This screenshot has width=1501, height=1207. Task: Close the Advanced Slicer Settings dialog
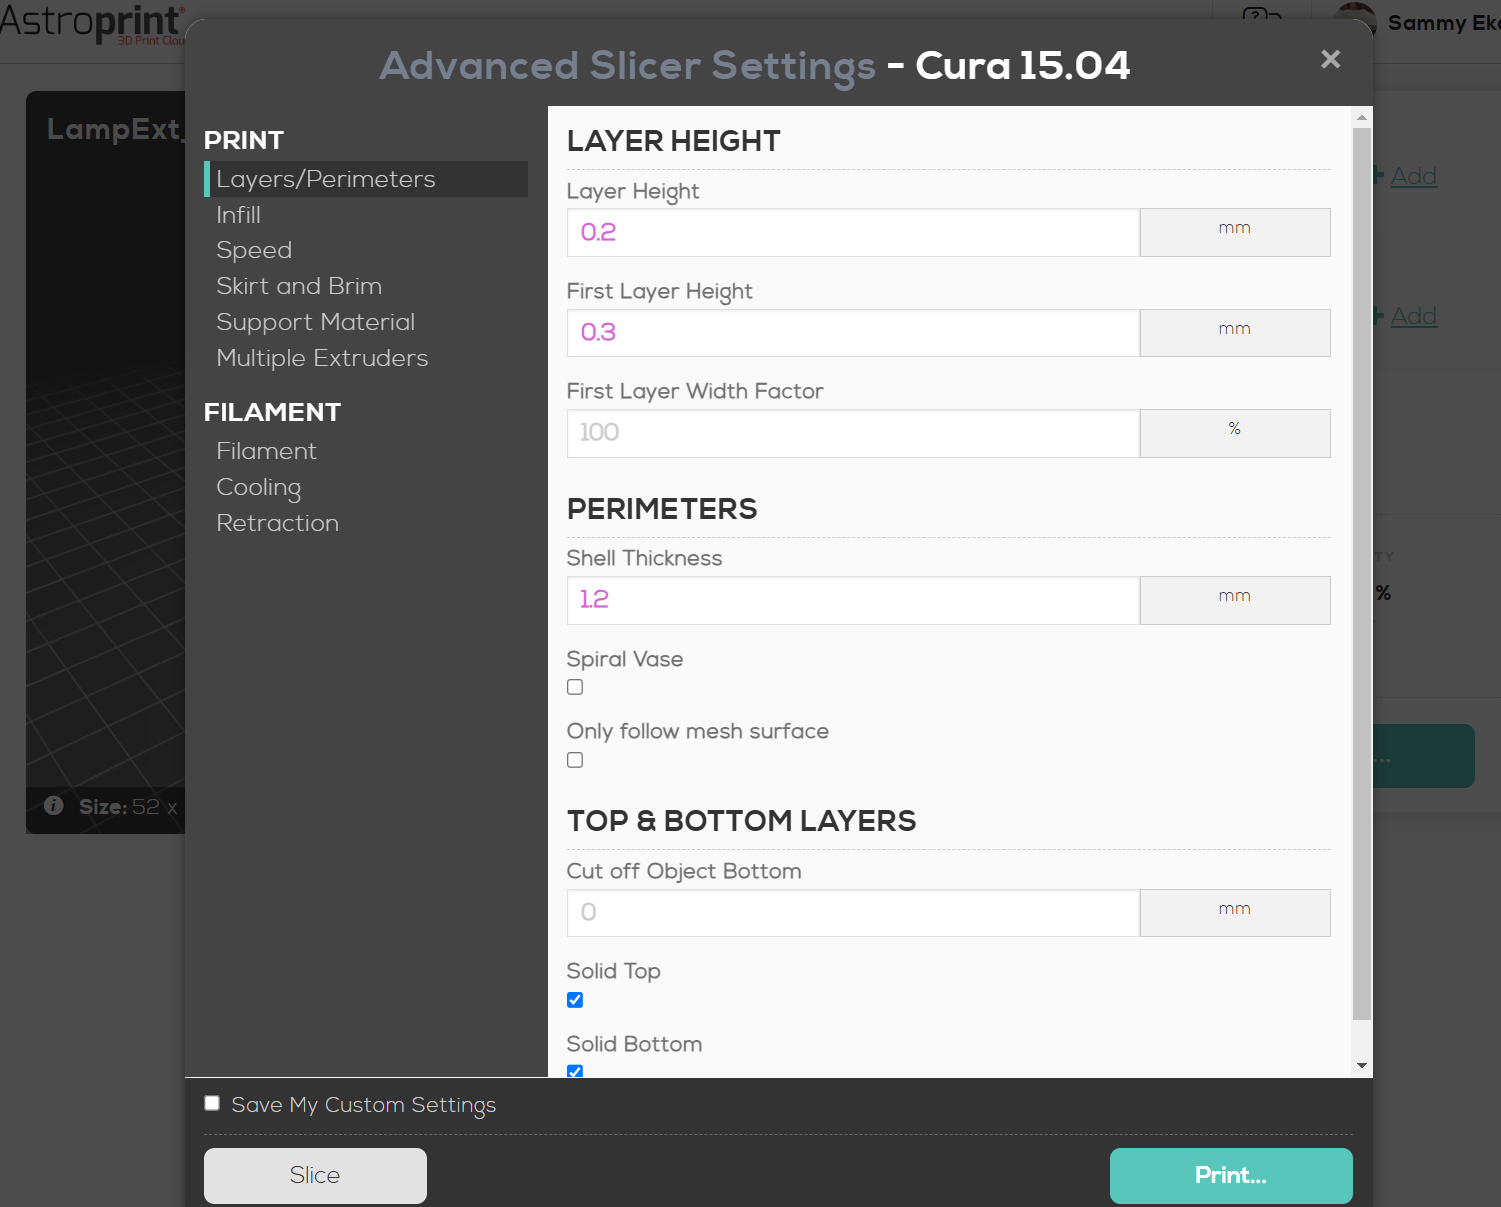point(1330,59)
